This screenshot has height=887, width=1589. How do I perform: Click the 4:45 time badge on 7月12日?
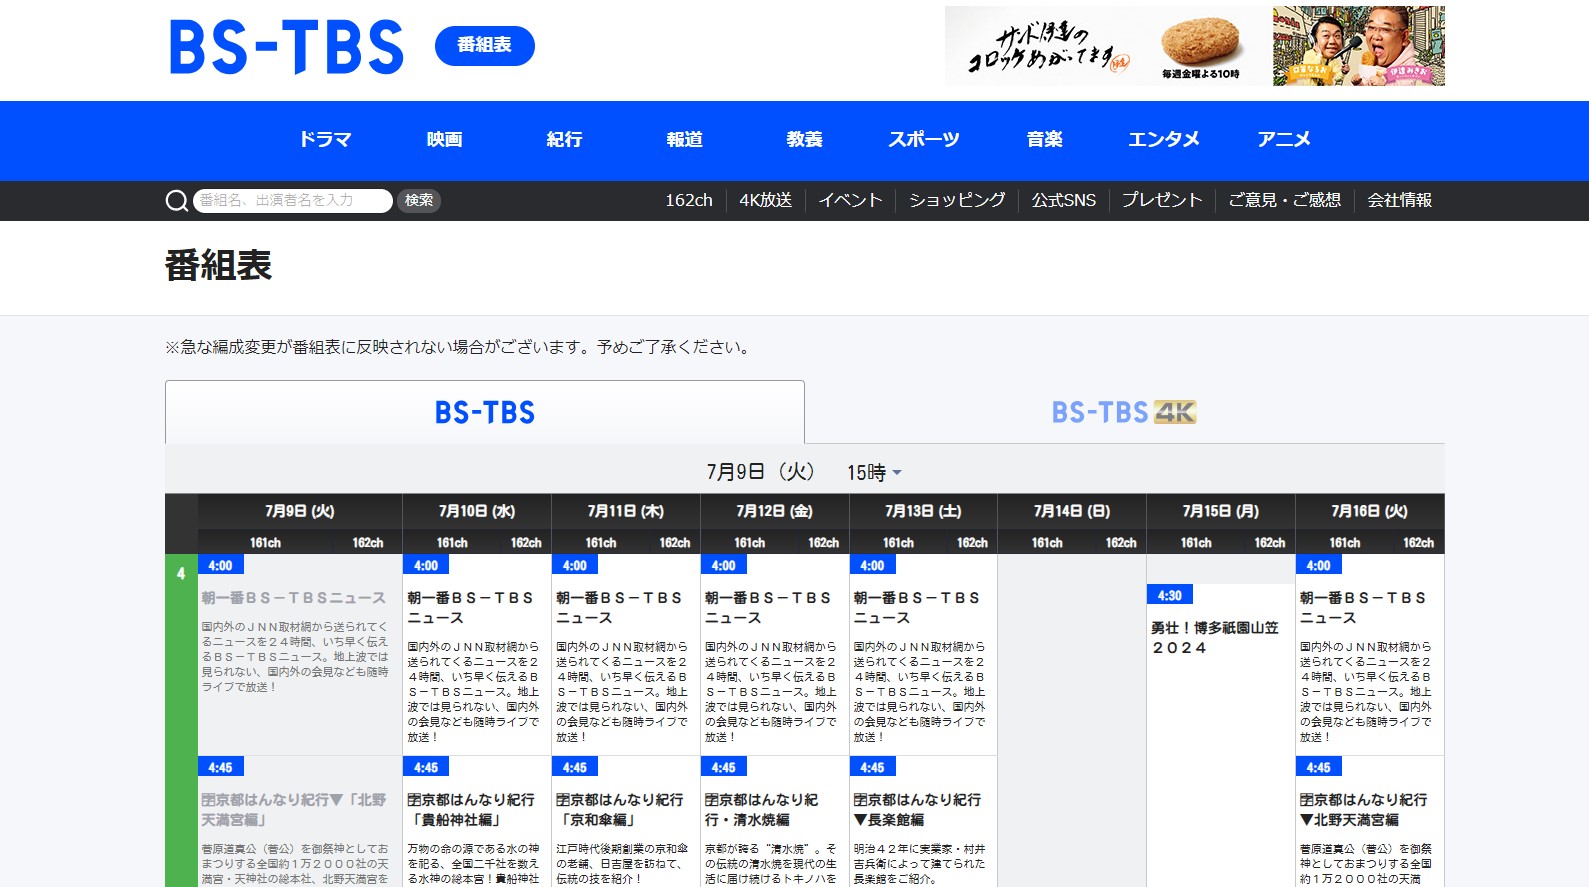coord(724,767)
